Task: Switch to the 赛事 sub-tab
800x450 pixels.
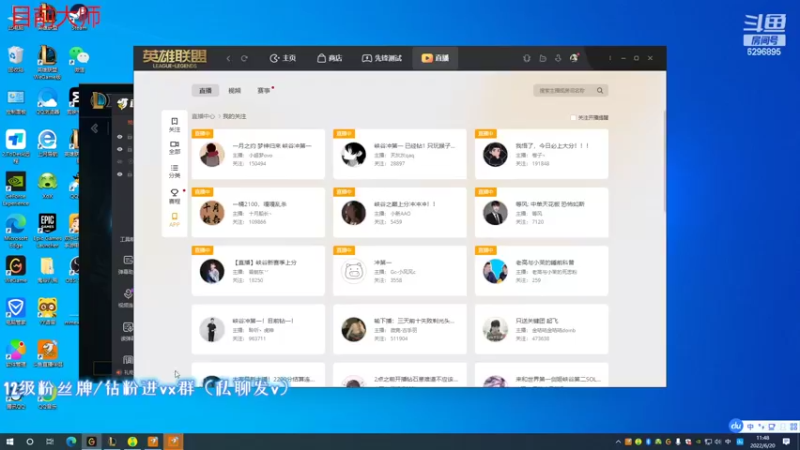Action: click(x=264, y=90)
